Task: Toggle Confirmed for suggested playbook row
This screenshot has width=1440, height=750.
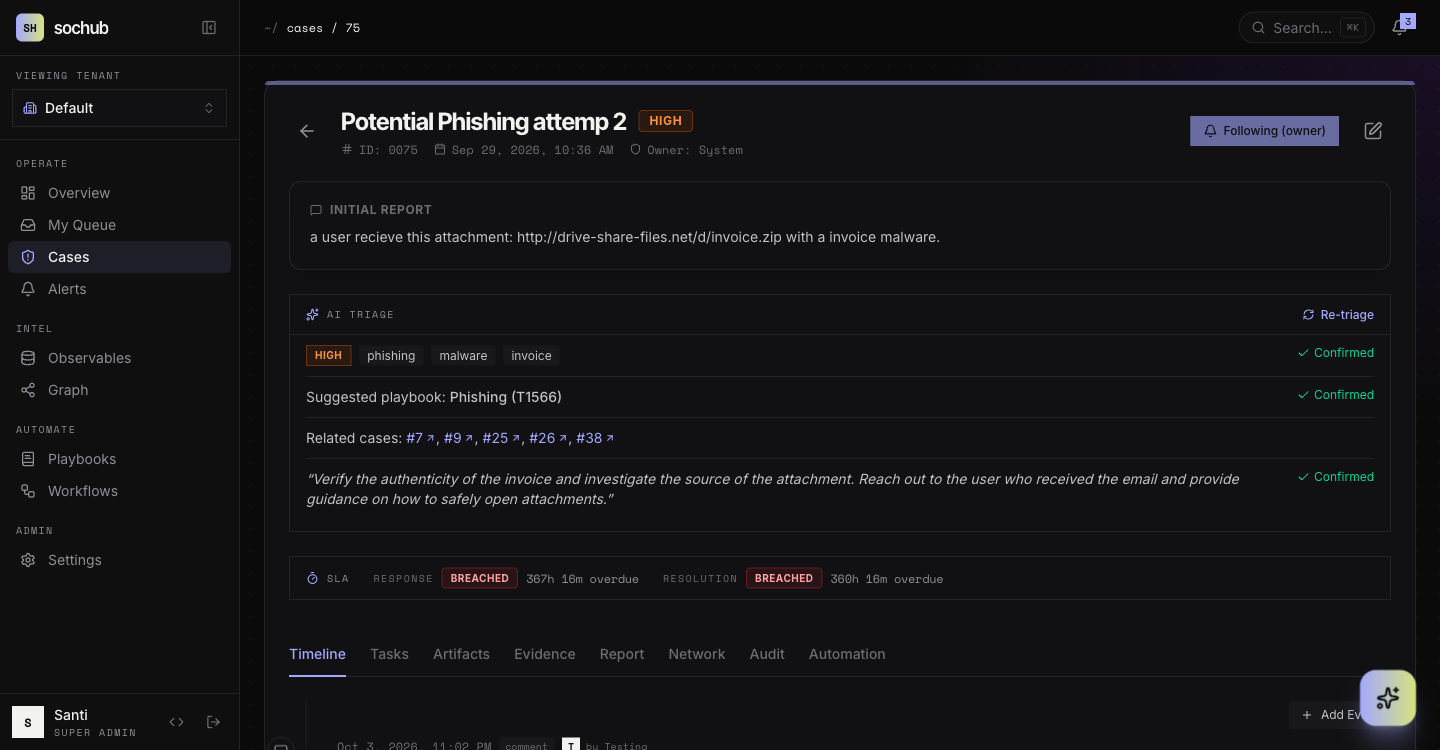Action: (x=1335, y=395)
